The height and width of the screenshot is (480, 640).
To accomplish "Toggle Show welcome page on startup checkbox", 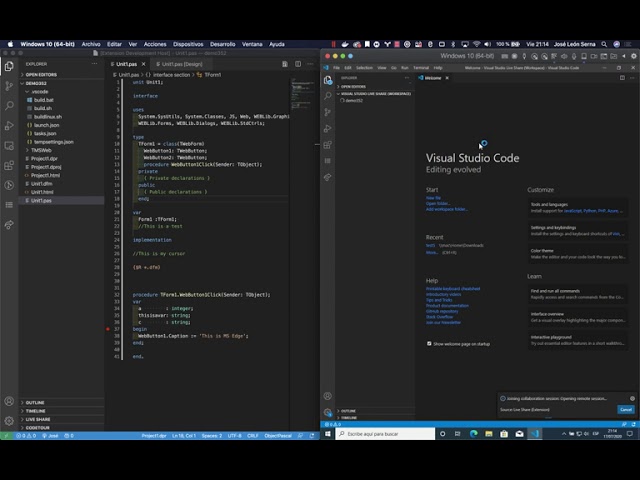I will 429,344.
